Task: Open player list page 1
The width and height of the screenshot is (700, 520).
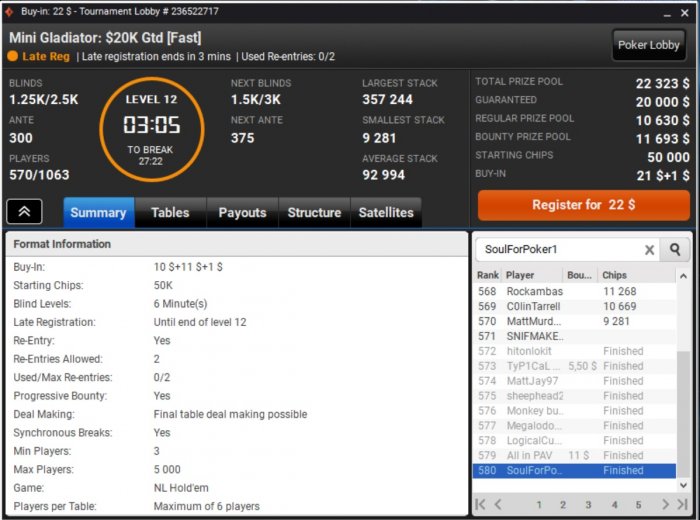Action: pyautogui.click(x=539, y=505)
